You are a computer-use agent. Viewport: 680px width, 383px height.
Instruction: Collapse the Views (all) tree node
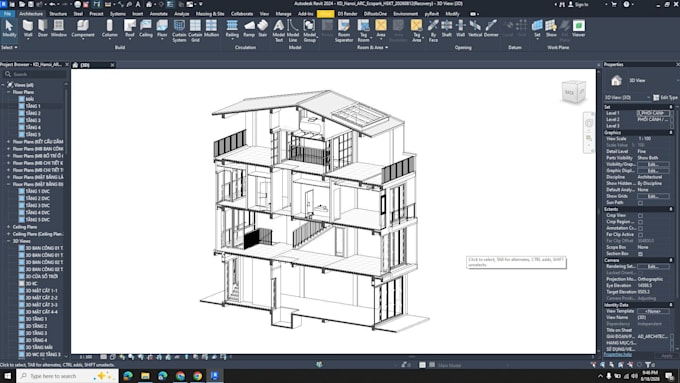point(3,85)
